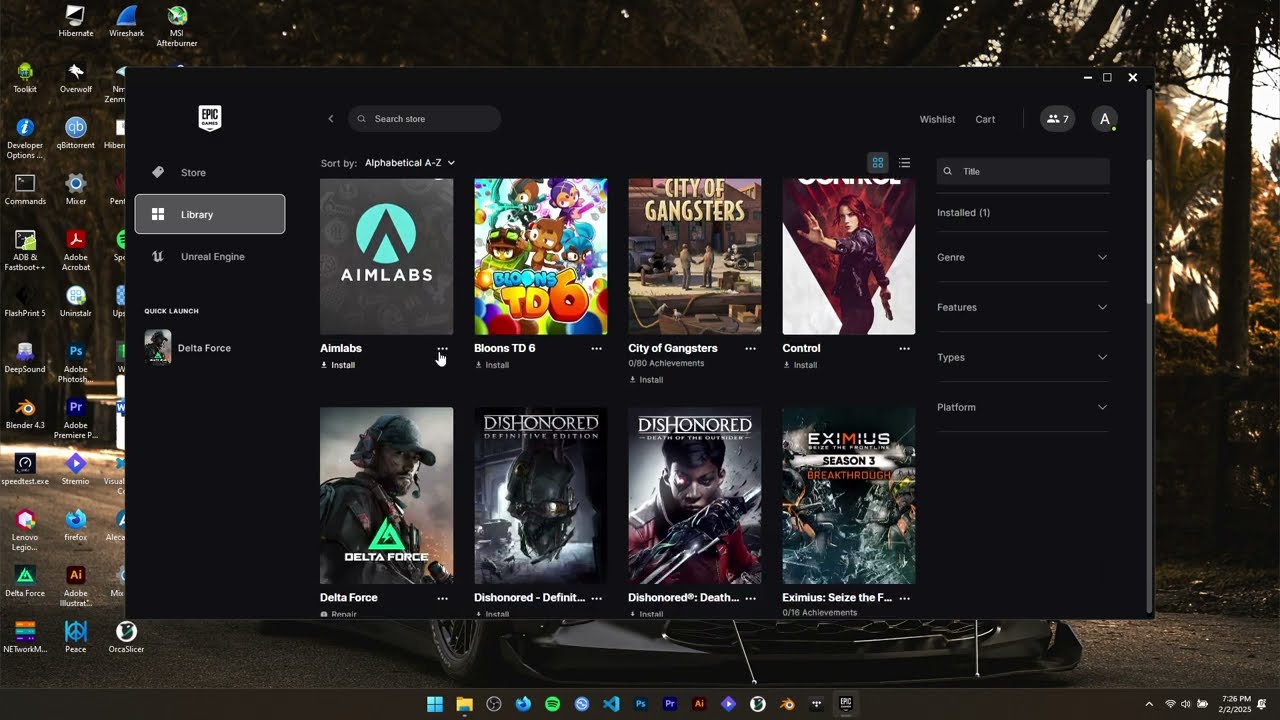Open Adobe Acrobat desktop shortcut
This screenshot has width=1280, height=720.
click(x=76, y=251)
